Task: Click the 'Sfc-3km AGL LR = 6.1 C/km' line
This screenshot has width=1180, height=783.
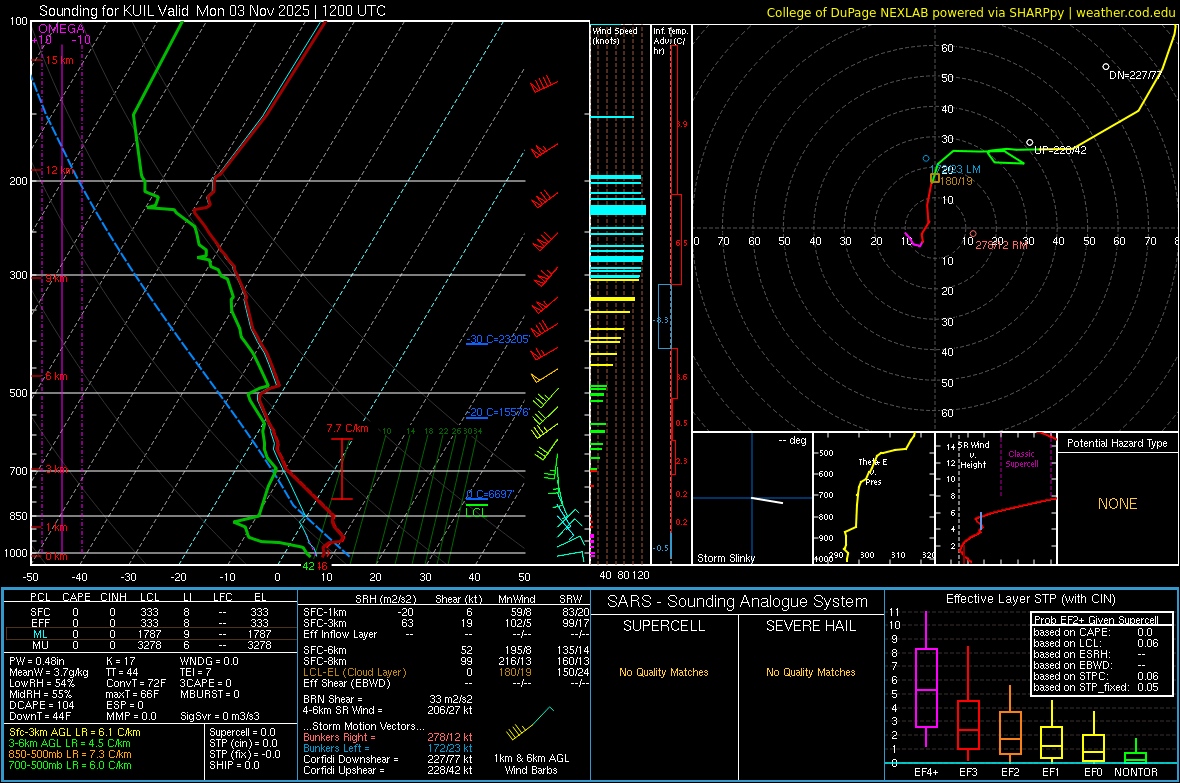Action: click(x=75, y=732)
